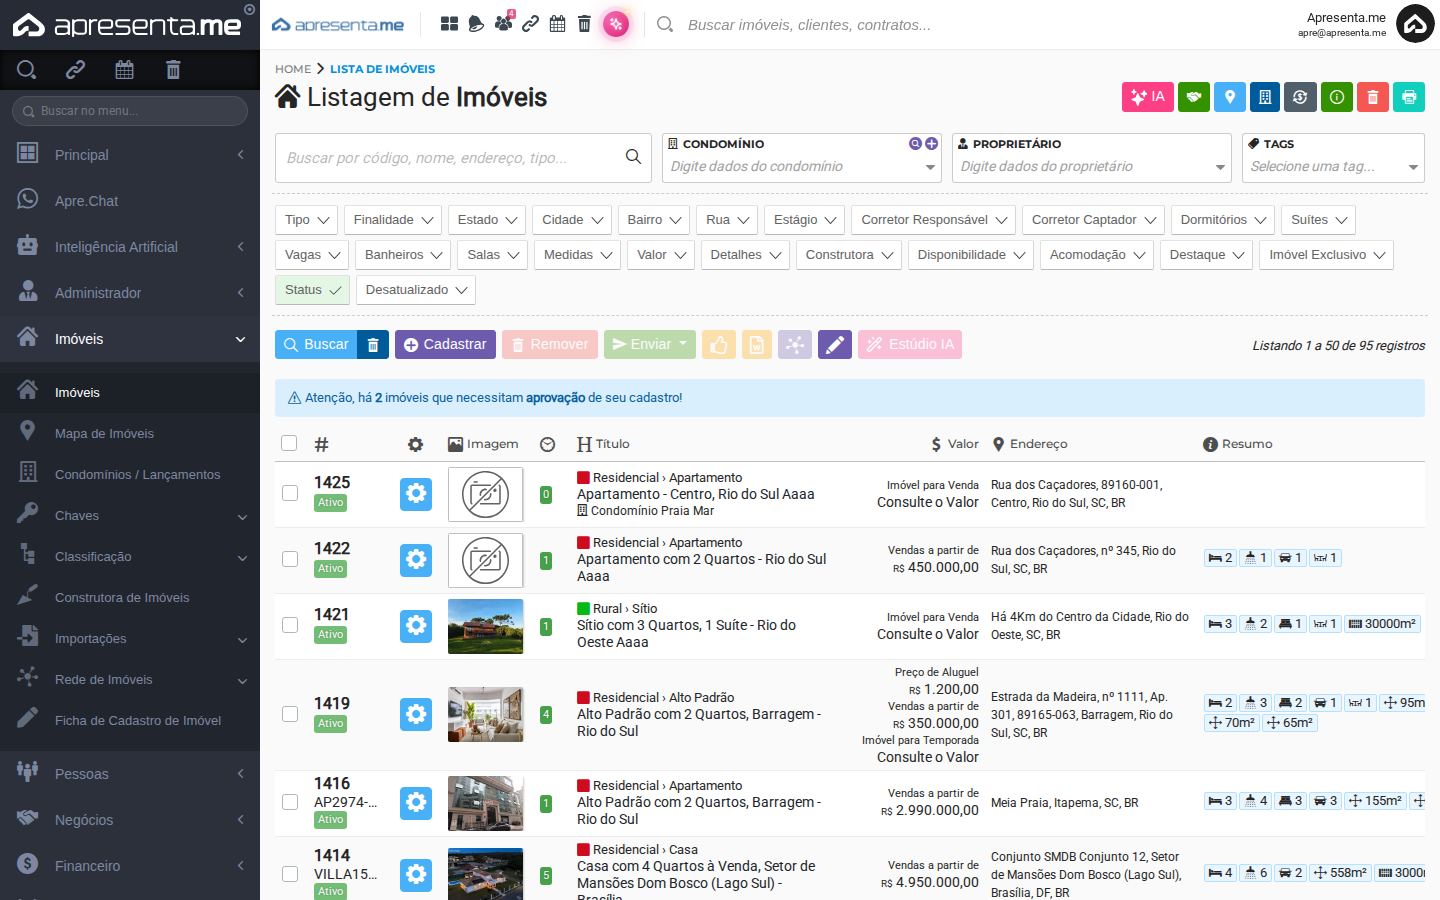The height and width of the screenshot is (900, 1440).
Task: Click the dark blue building button
Action: coord(1265,97)
